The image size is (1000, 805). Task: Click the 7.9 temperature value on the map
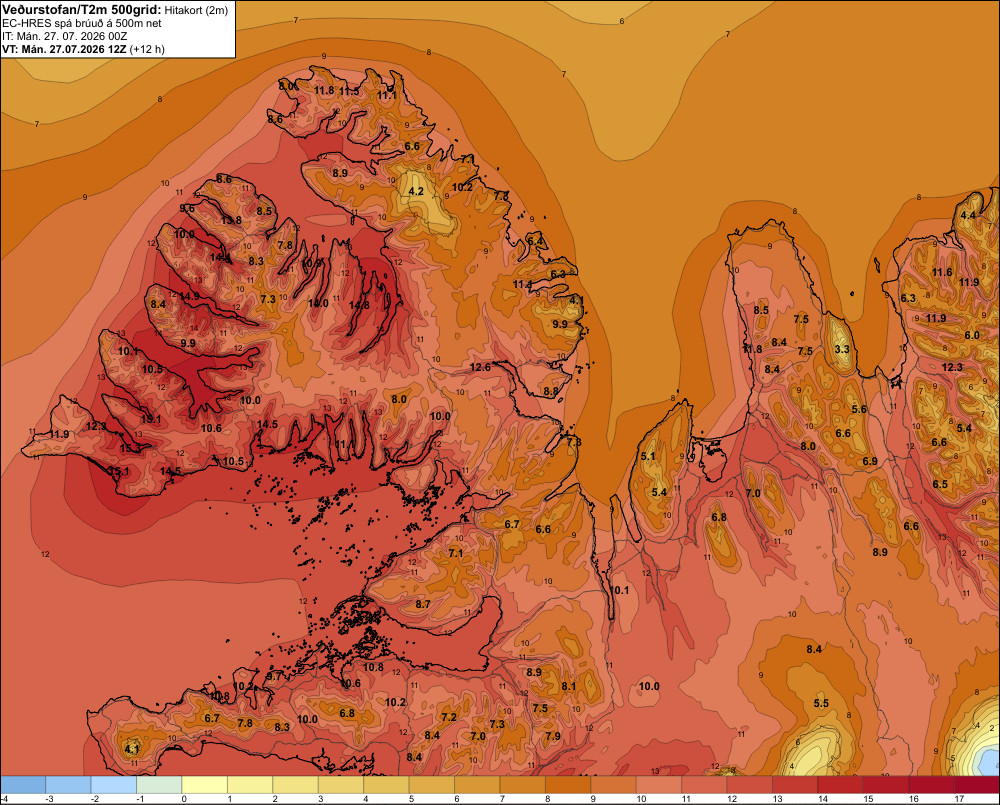553,735
